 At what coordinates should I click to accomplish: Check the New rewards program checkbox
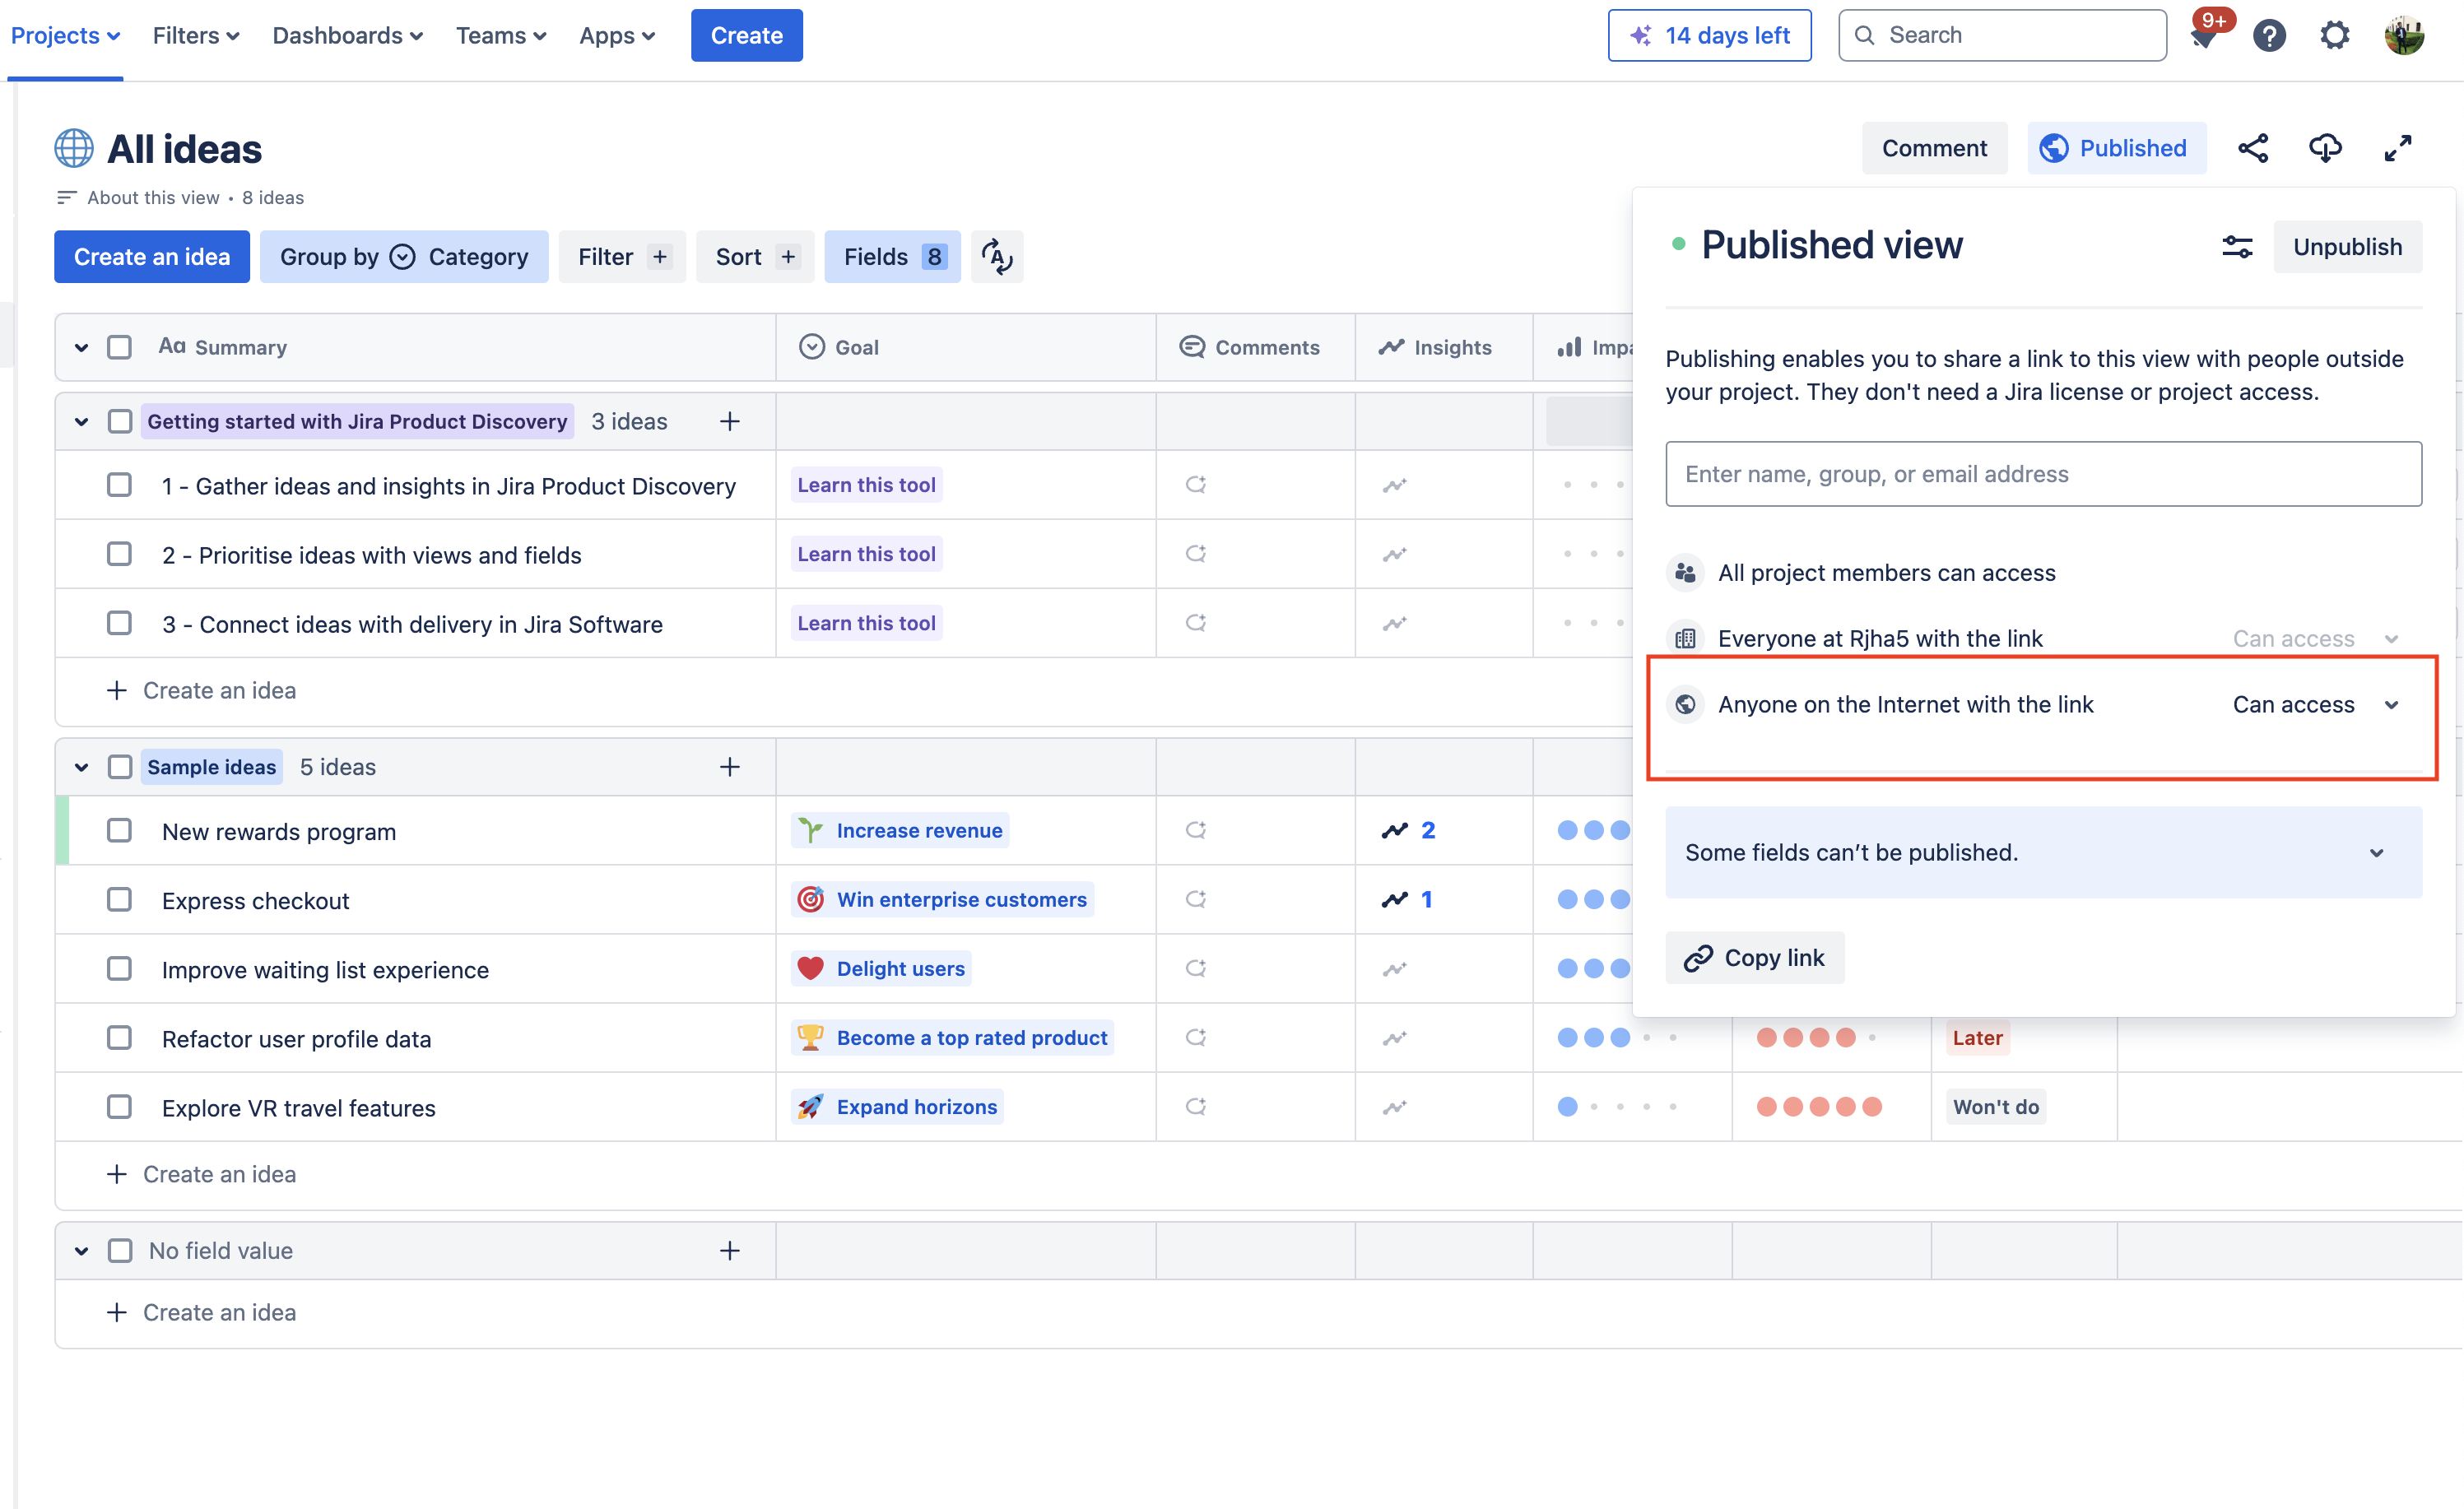(119, 830)
